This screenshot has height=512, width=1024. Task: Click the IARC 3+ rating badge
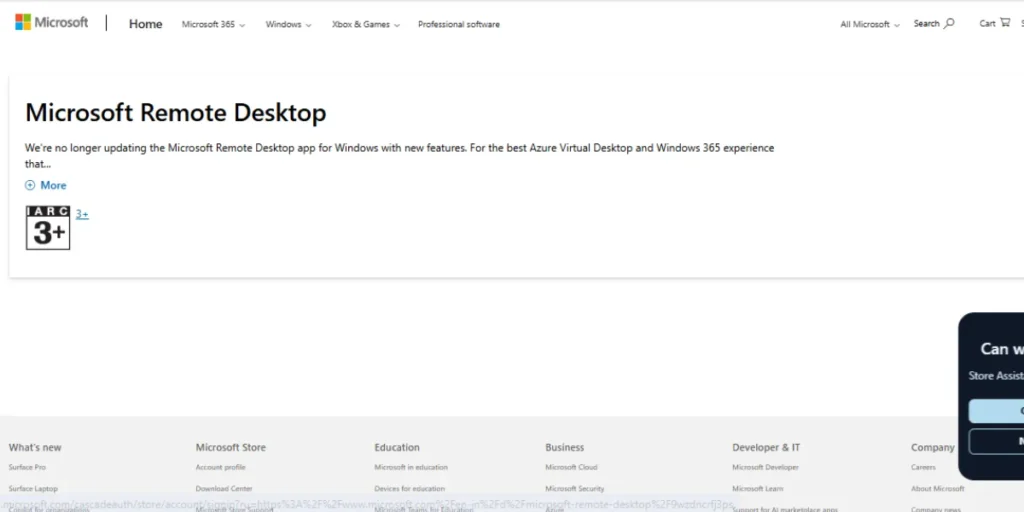[48, 228]
